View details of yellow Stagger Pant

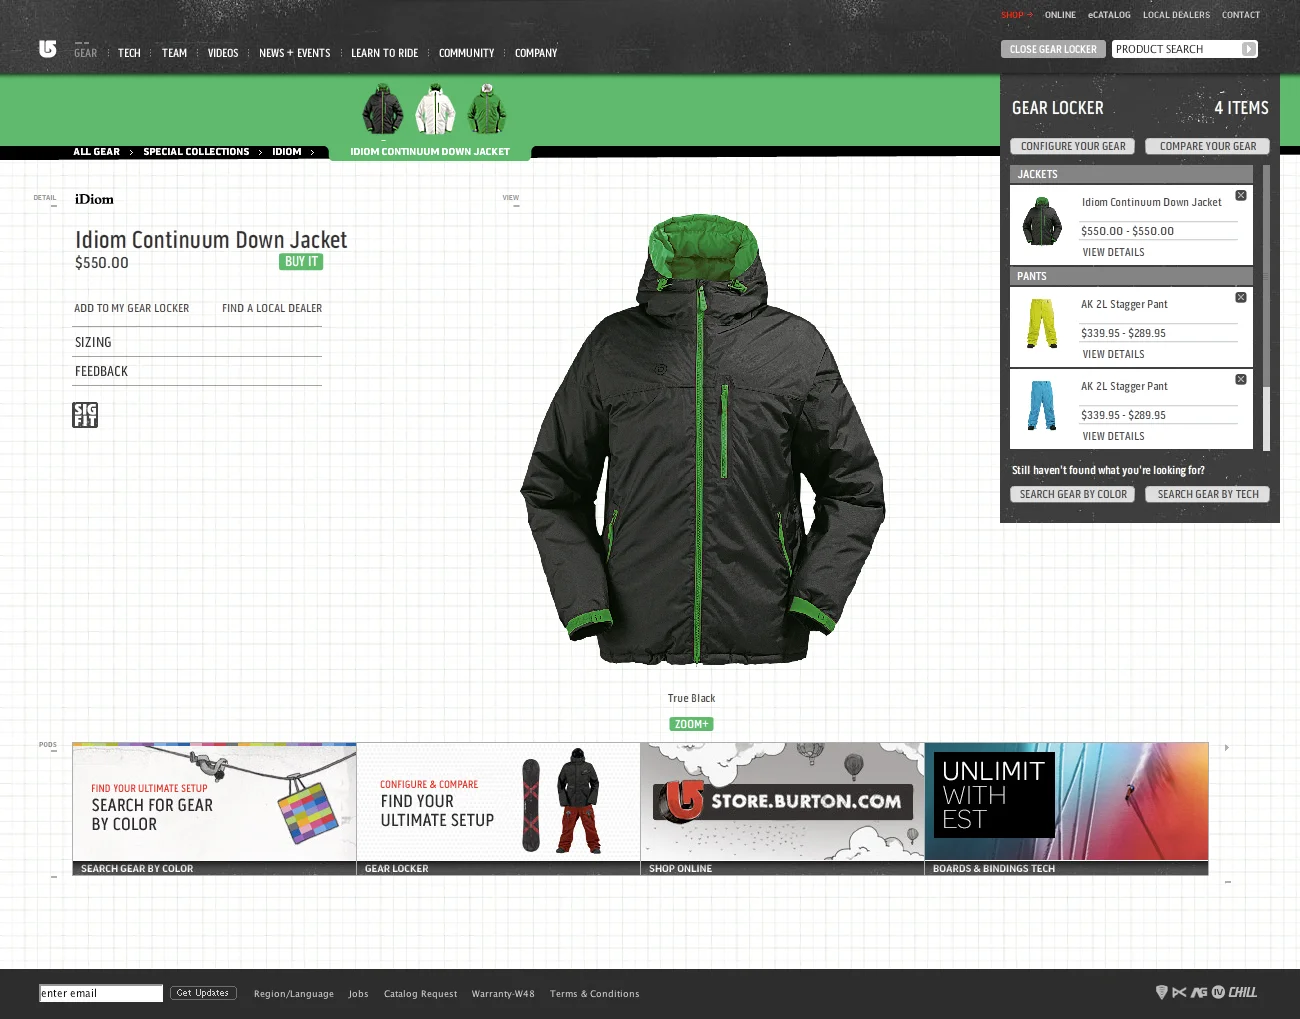(1113, 354)
